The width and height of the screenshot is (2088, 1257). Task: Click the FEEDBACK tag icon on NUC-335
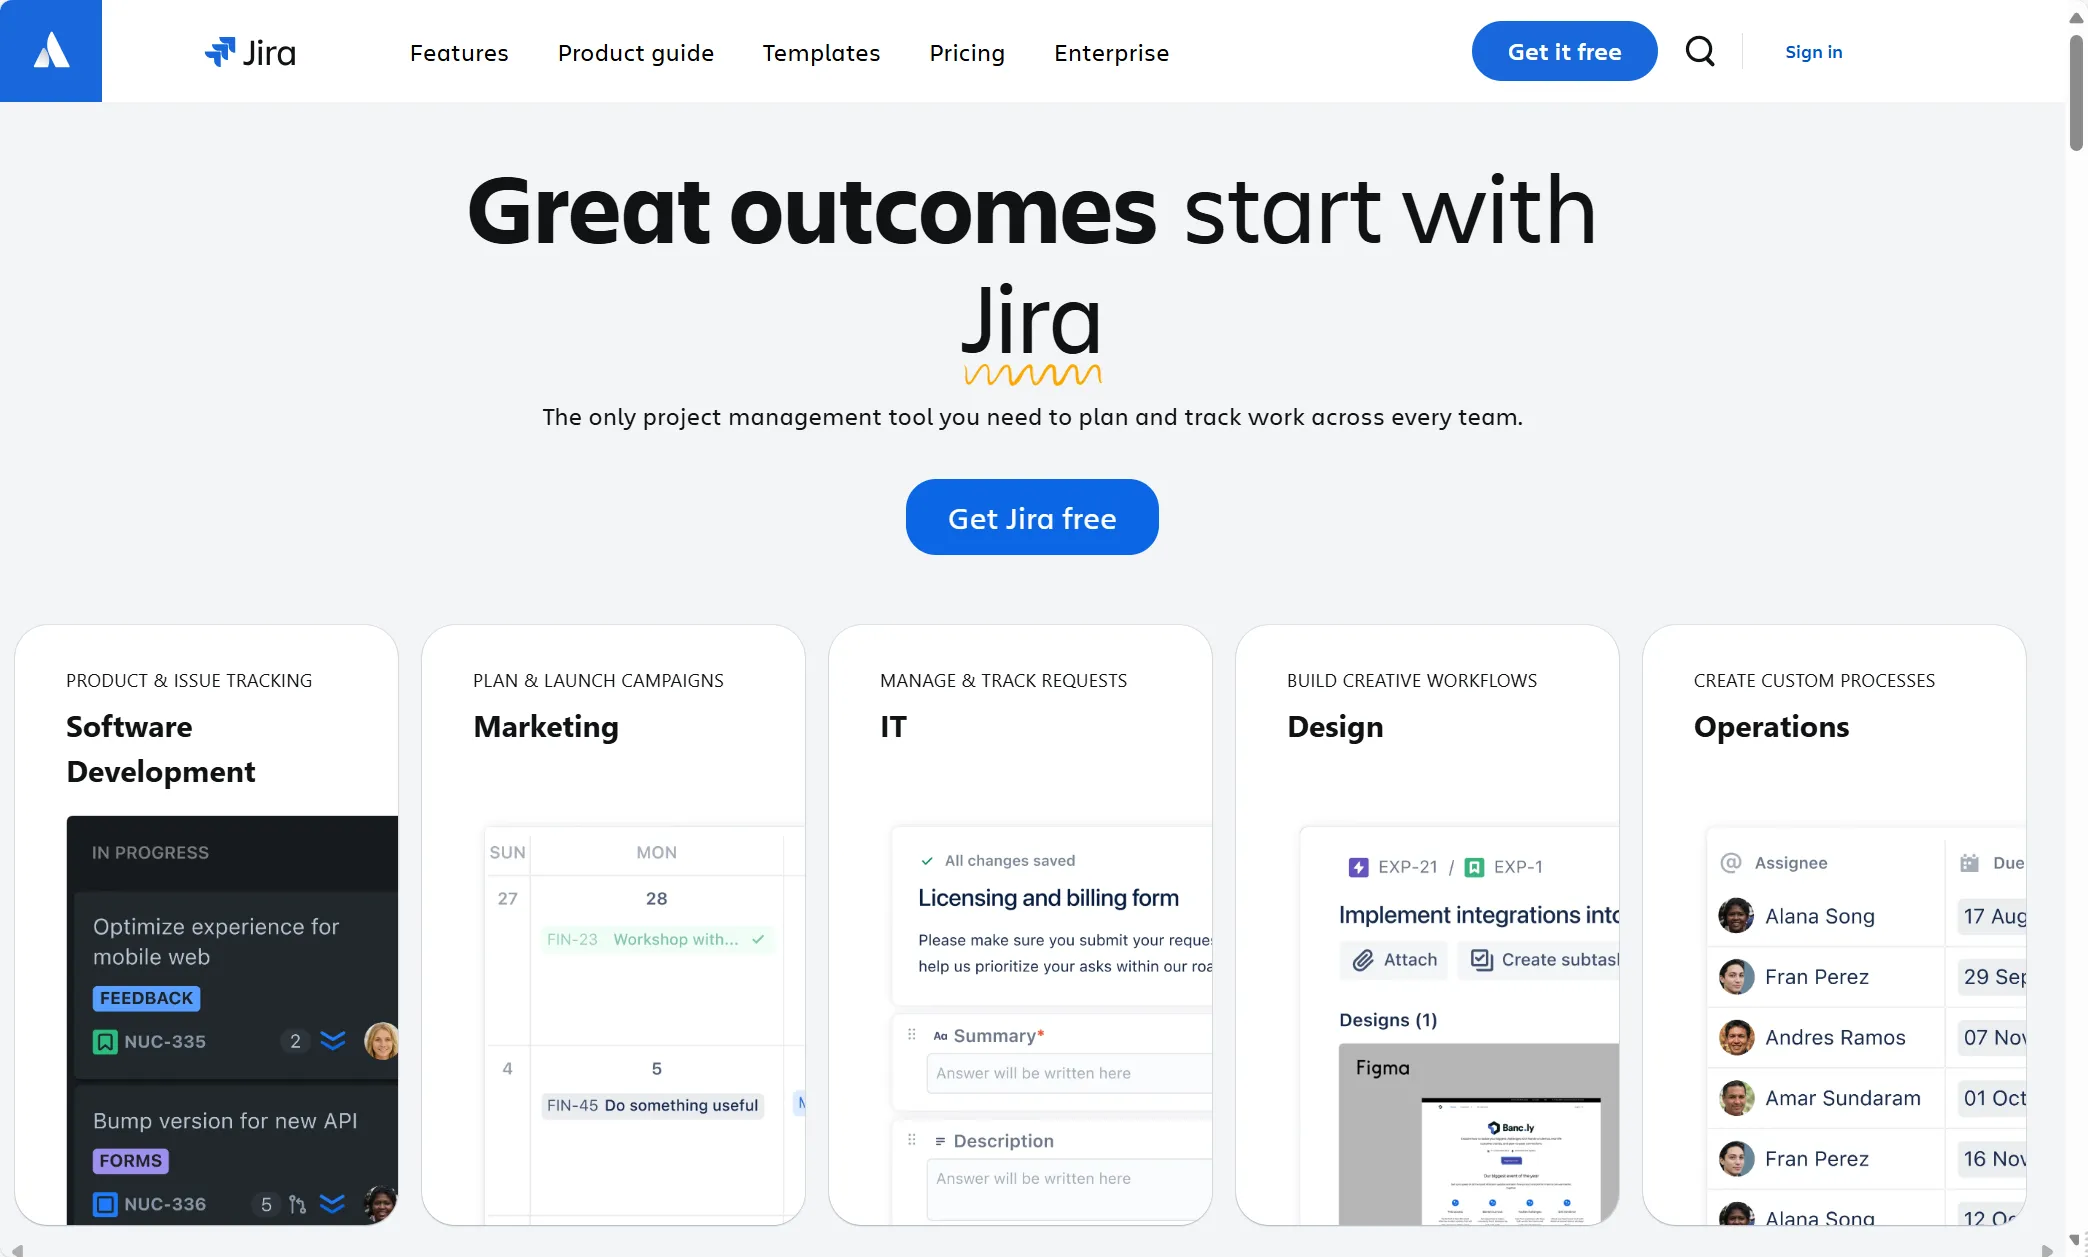pyautogui.click(x=145, y=998)
